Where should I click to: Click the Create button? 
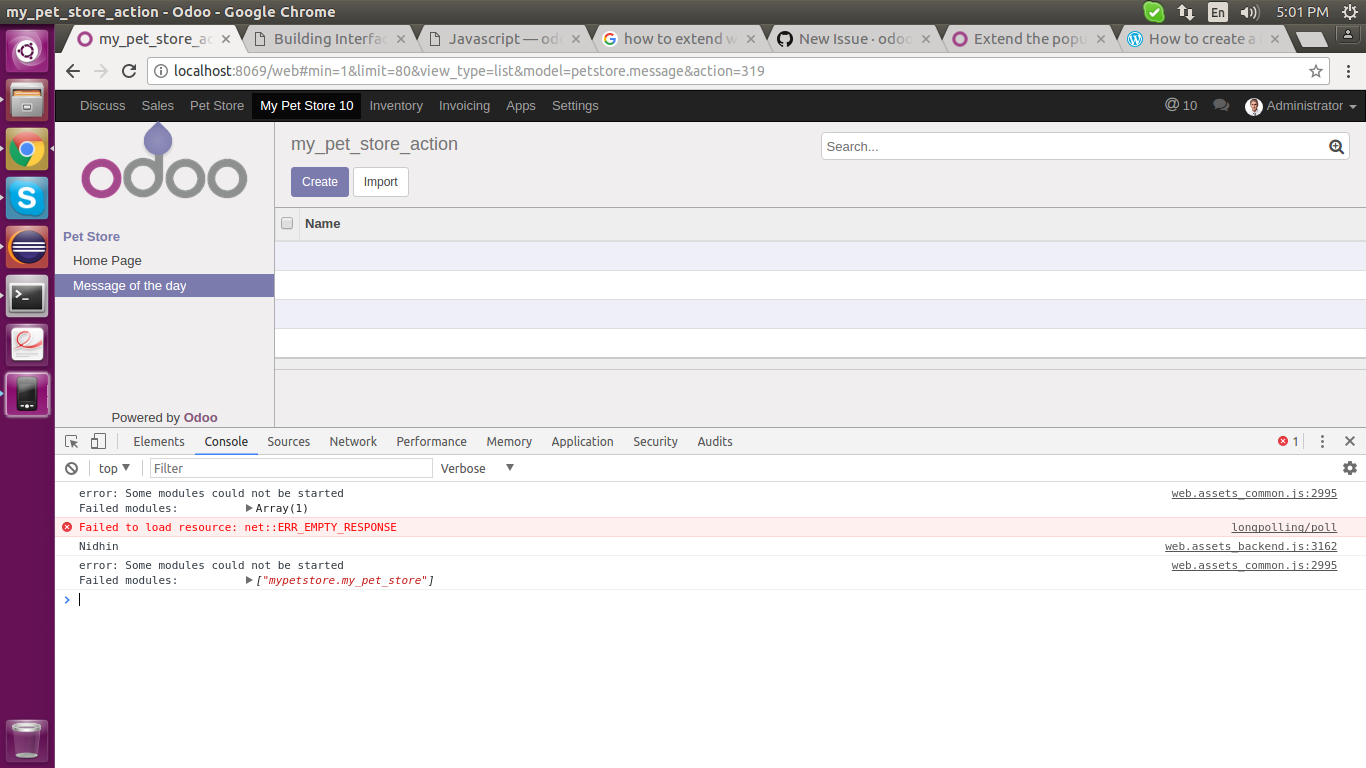coord(319,181)
